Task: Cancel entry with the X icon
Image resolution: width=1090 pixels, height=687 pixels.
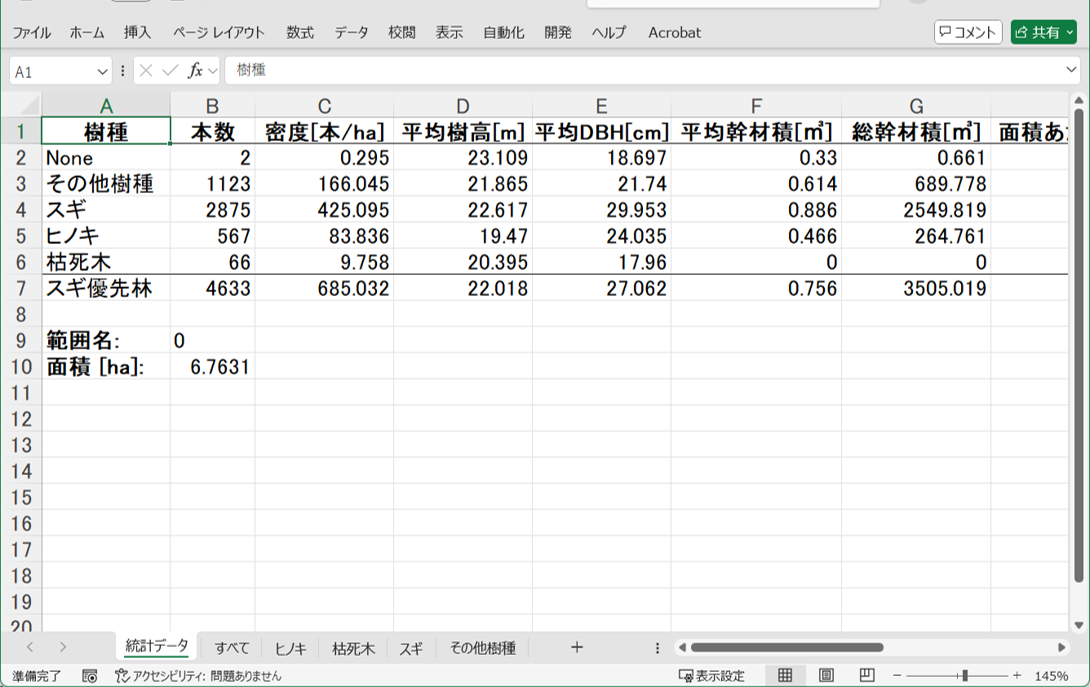Action: 148,71
